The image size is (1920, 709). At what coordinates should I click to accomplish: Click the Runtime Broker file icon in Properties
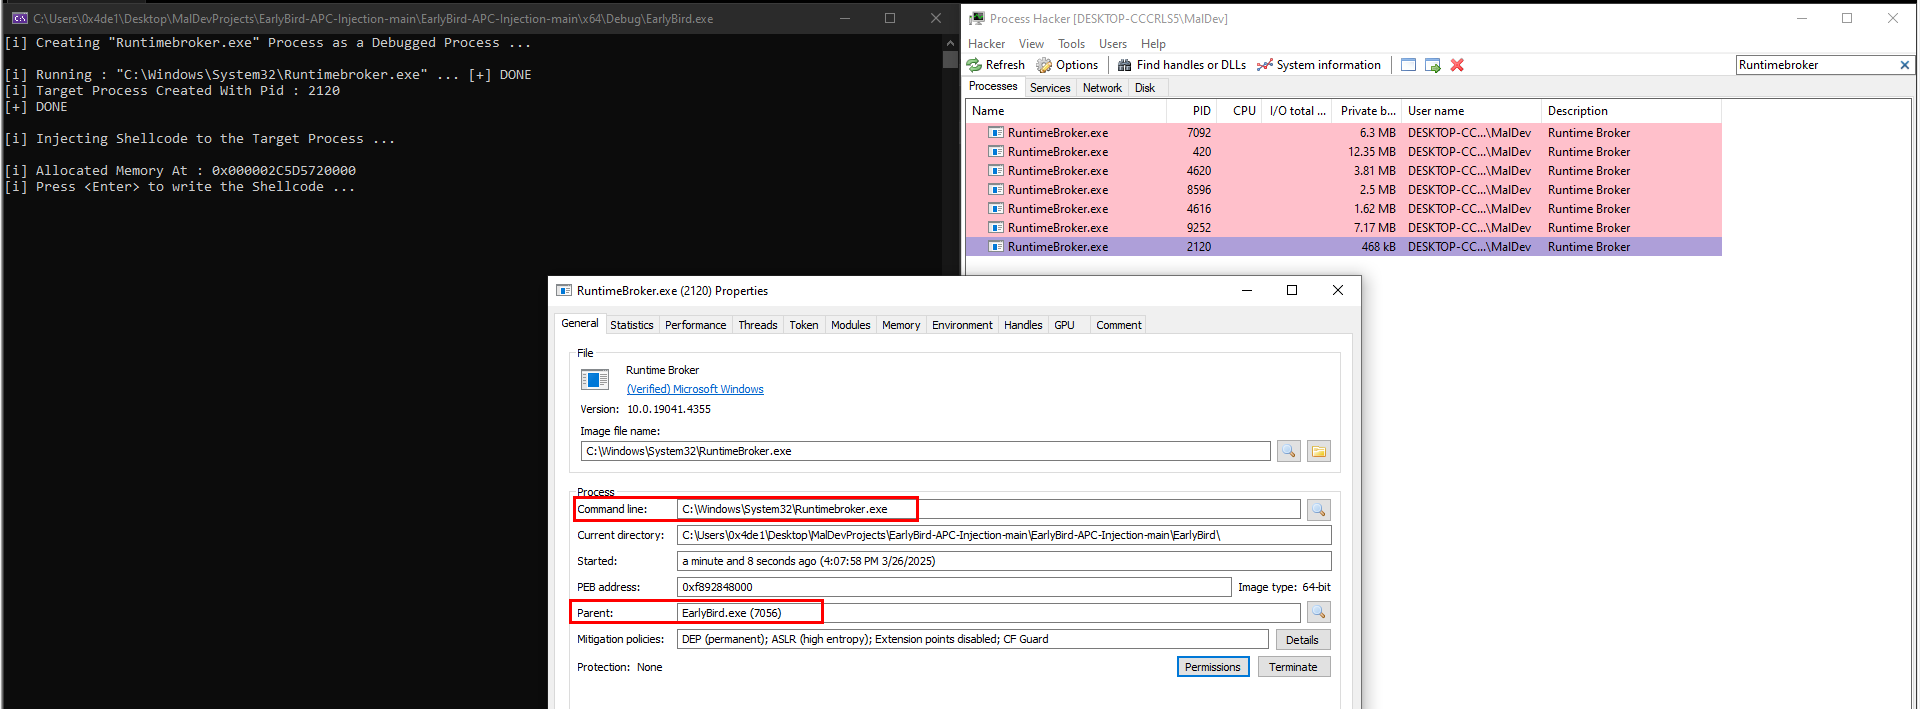point(595,380)
